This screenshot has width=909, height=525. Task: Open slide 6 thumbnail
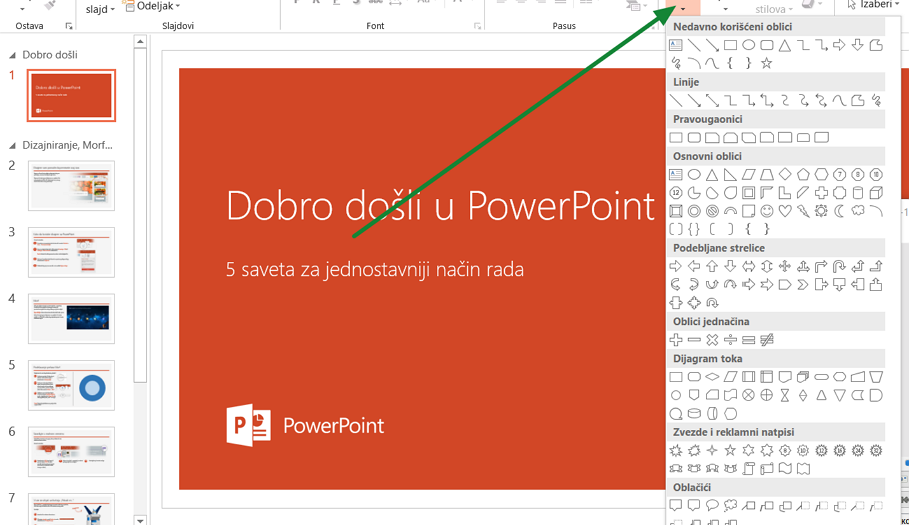pyautogui.click(x=71, y=451)
